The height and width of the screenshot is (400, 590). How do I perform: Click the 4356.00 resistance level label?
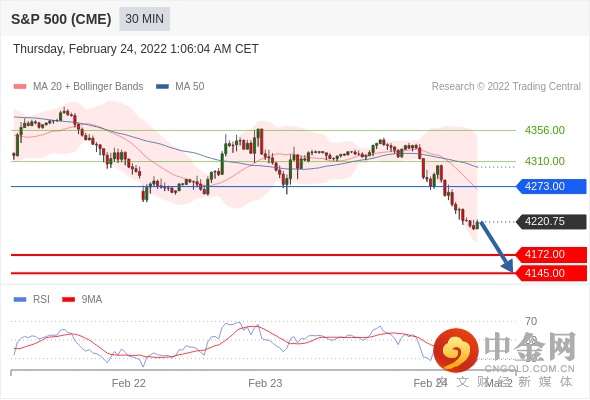544,130
